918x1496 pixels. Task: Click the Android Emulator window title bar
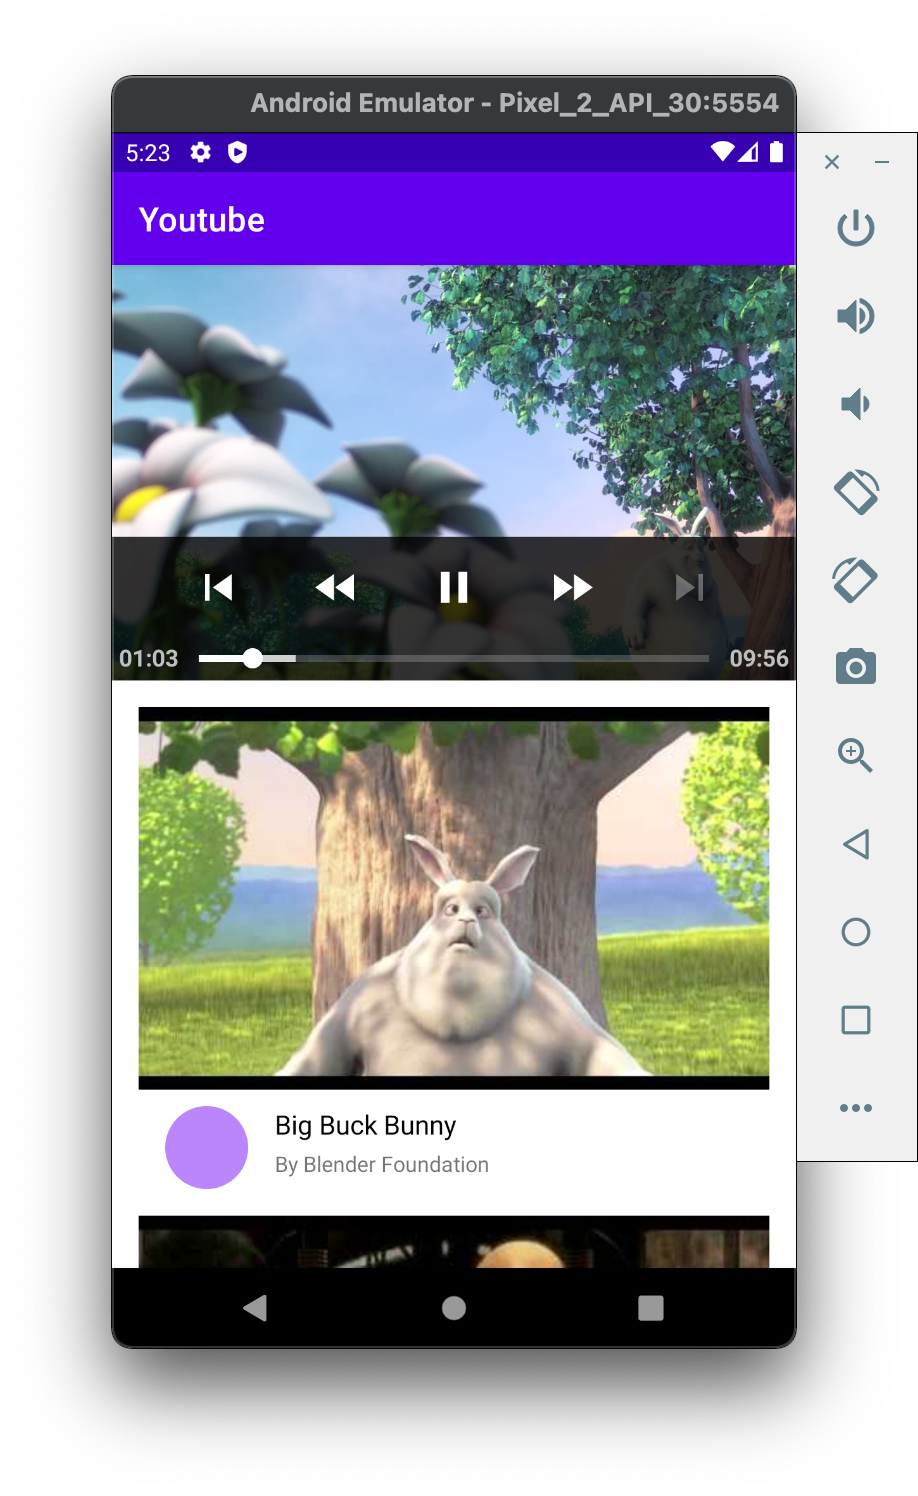(454, 103)
